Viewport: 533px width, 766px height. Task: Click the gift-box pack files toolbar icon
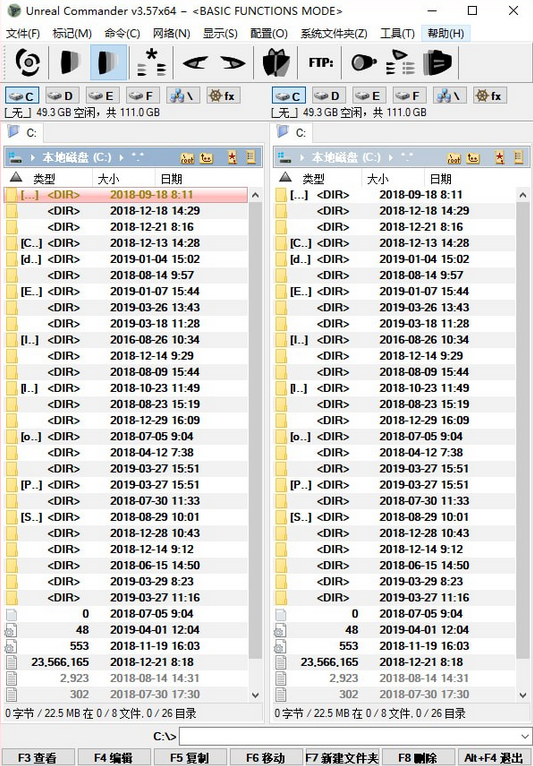tap(276, 63)
